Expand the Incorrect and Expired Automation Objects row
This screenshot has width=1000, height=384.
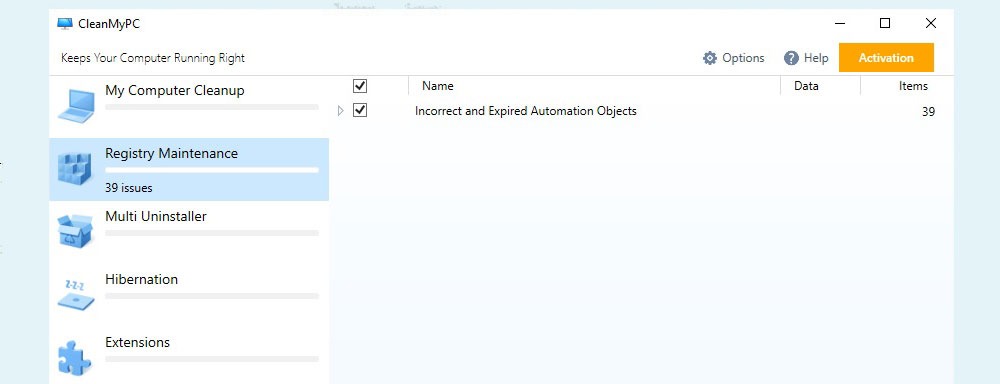[340, 111]
